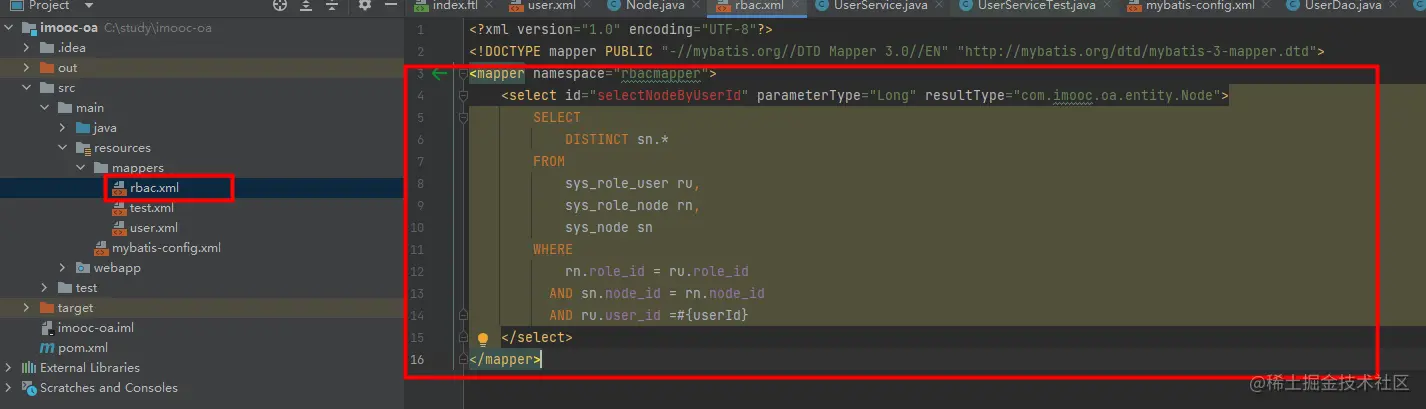Image resolution: width=1426 pixels, height=409 pixels.
Task: Click line number 12 in the gutter
Action: pos(417,272)
